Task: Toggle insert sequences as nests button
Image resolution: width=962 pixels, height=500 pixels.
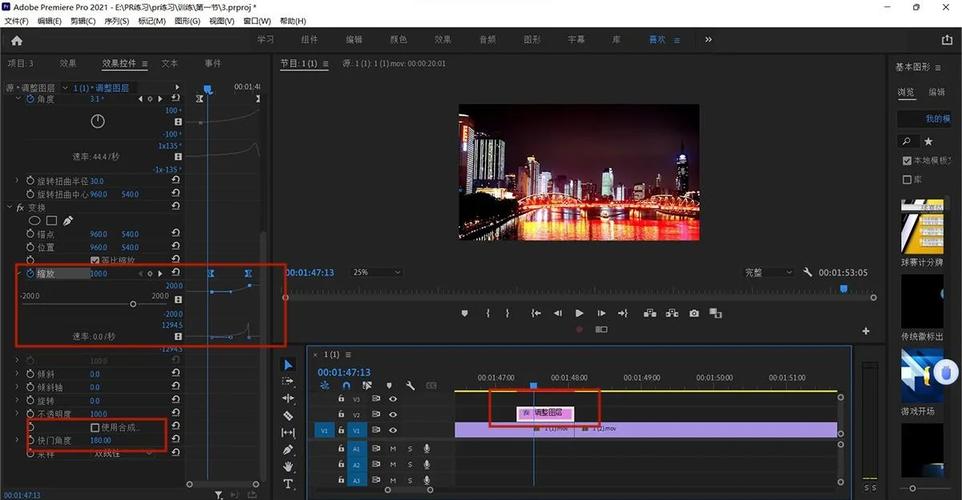Action: [x=325, y=385]
